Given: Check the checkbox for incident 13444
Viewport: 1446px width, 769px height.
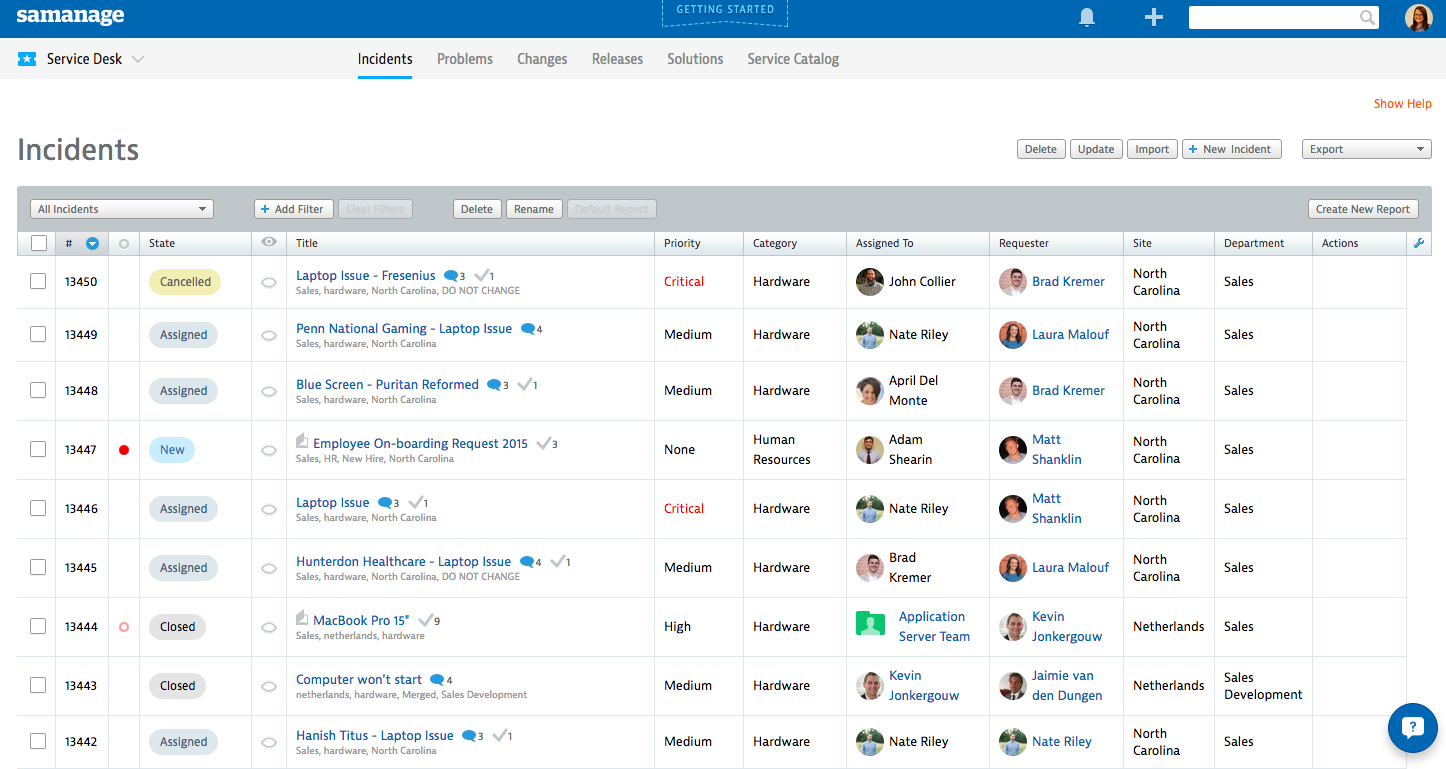Looking at the screenshot, I should pos(37,626).
